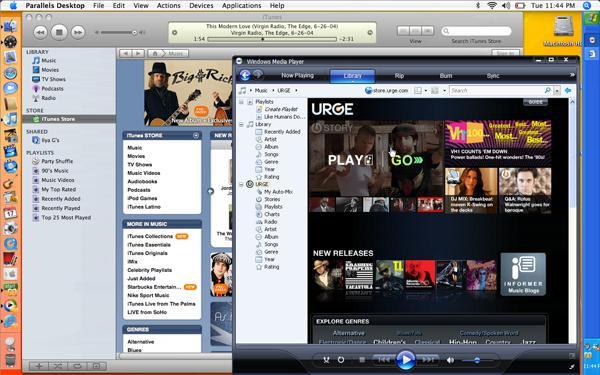Click the music note category icon in Media Player

pyautogui.click(x=242, y=91)
